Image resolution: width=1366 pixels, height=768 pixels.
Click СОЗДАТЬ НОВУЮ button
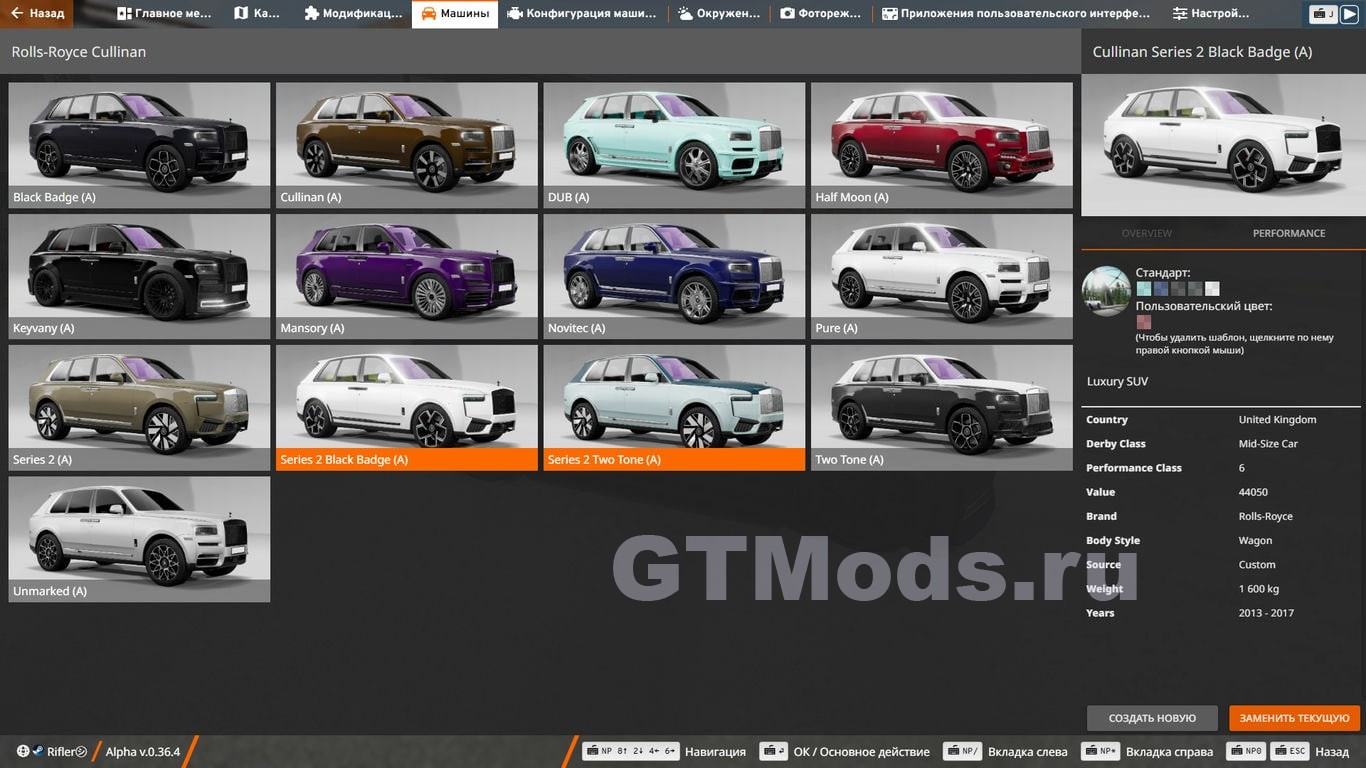point(1152,718)
